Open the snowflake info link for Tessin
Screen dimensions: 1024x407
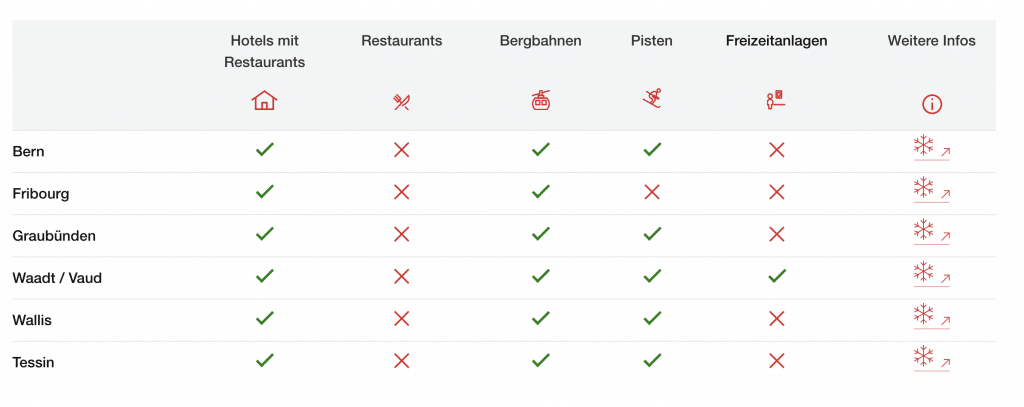(x=931, y=358)
